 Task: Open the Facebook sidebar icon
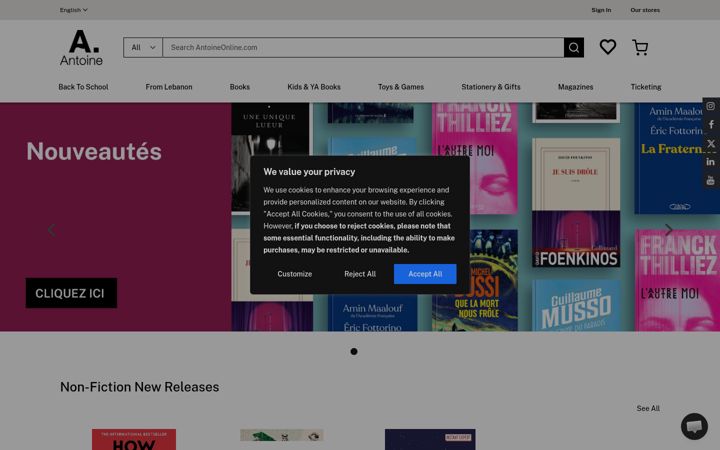(x=710, y=124)
